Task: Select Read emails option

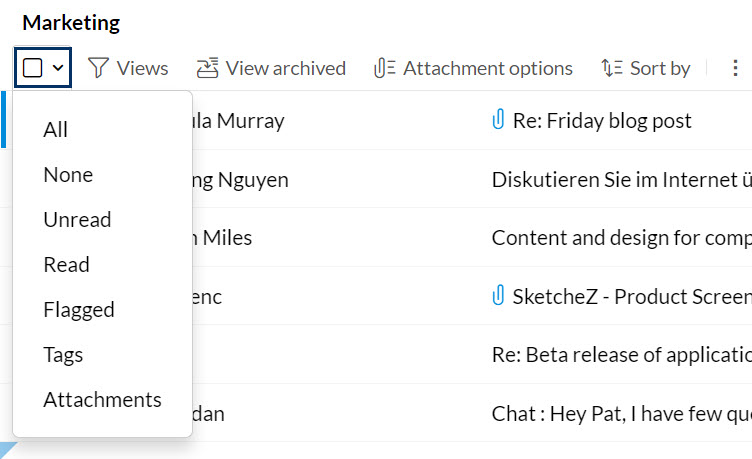Action: (x=66, y=265)
